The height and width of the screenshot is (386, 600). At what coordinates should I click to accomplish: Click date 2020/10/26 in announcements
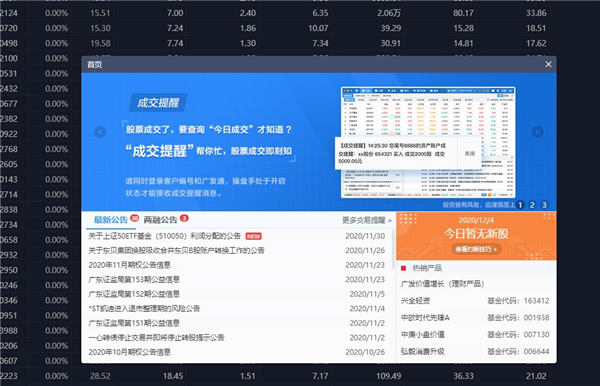pyautogui.click(x=365, y=352)
